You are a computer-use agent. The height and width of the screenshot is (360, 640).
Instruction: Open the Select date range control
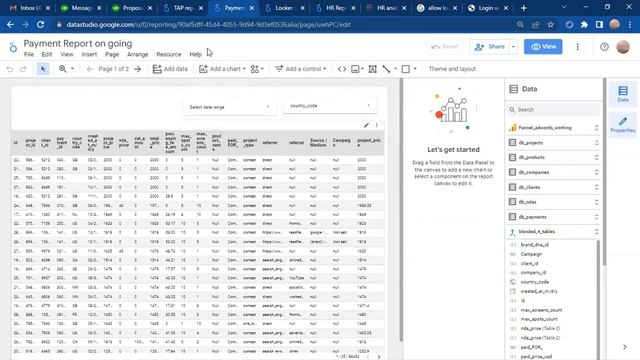pos(229,107)
